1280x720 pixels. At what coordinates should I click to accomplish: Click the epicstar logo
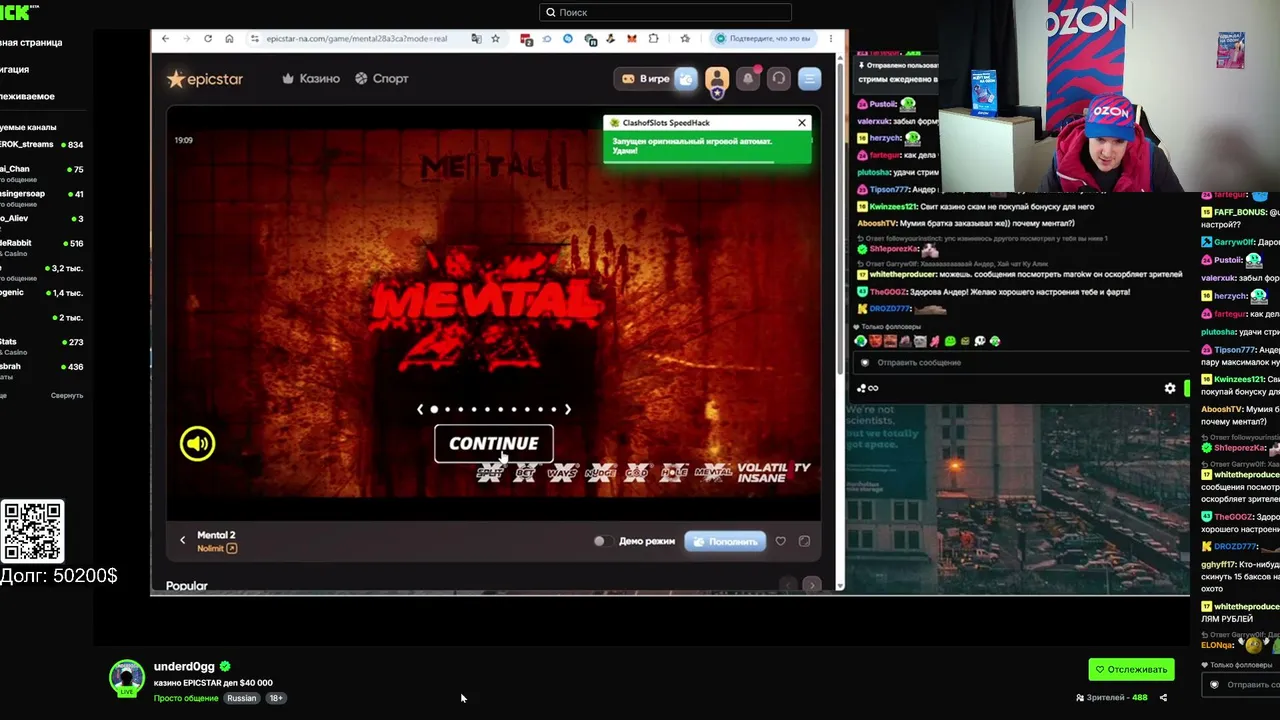205,79
